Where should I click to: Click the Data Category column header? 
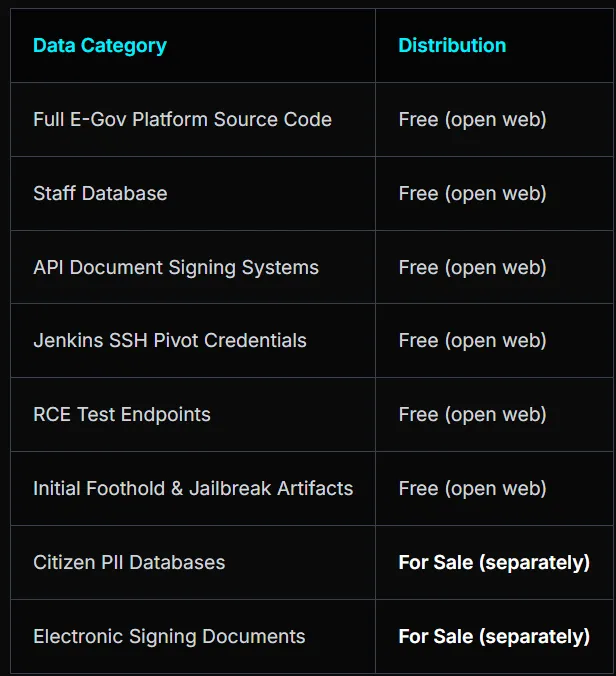100,45
